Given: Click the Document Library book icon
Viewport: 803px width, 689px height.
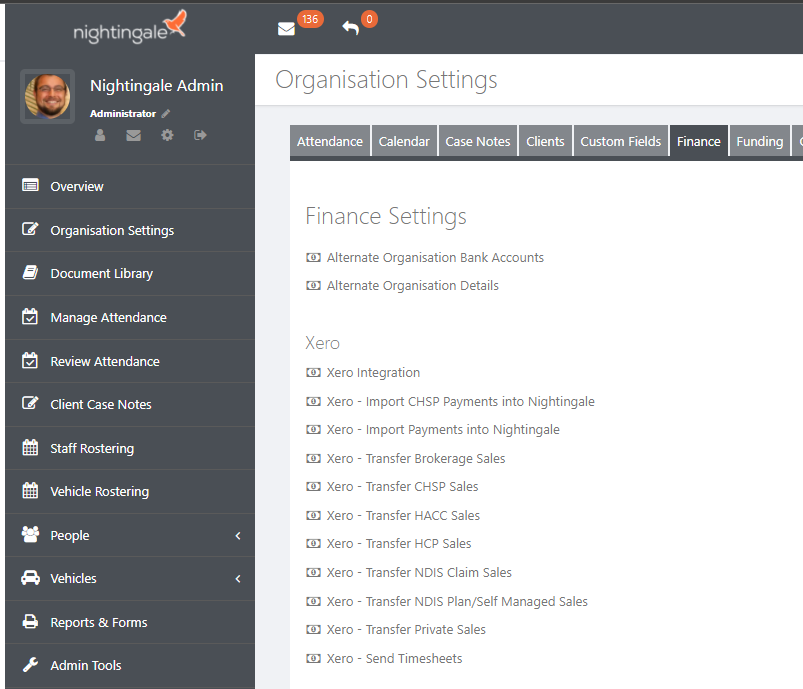Looking at the screenshot, I should (x=30, y=273).
